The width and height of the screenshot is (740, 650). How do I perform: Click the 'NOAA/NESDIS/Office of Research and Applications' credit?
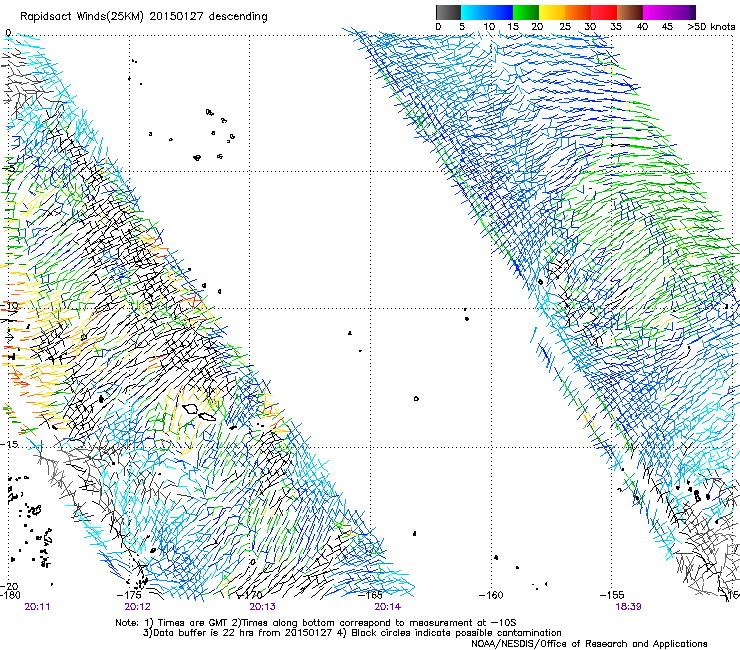click(589, 644)
